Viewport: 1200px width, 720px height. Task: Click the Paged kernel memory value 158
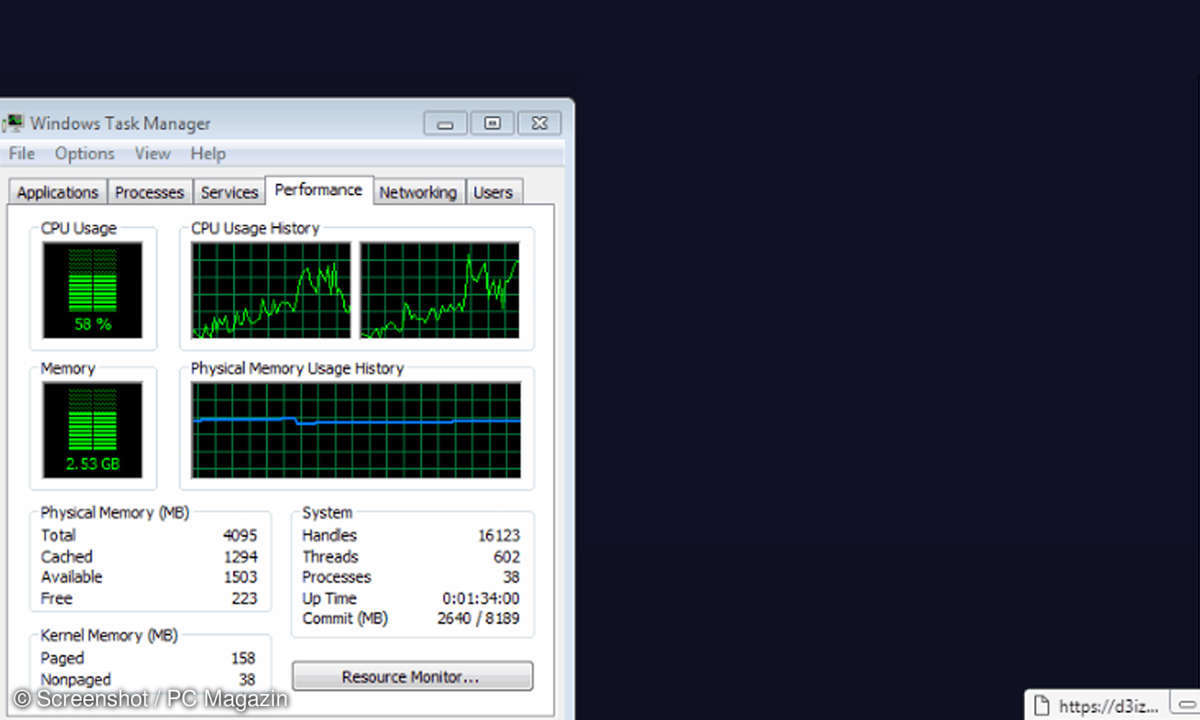click(243, 658)
